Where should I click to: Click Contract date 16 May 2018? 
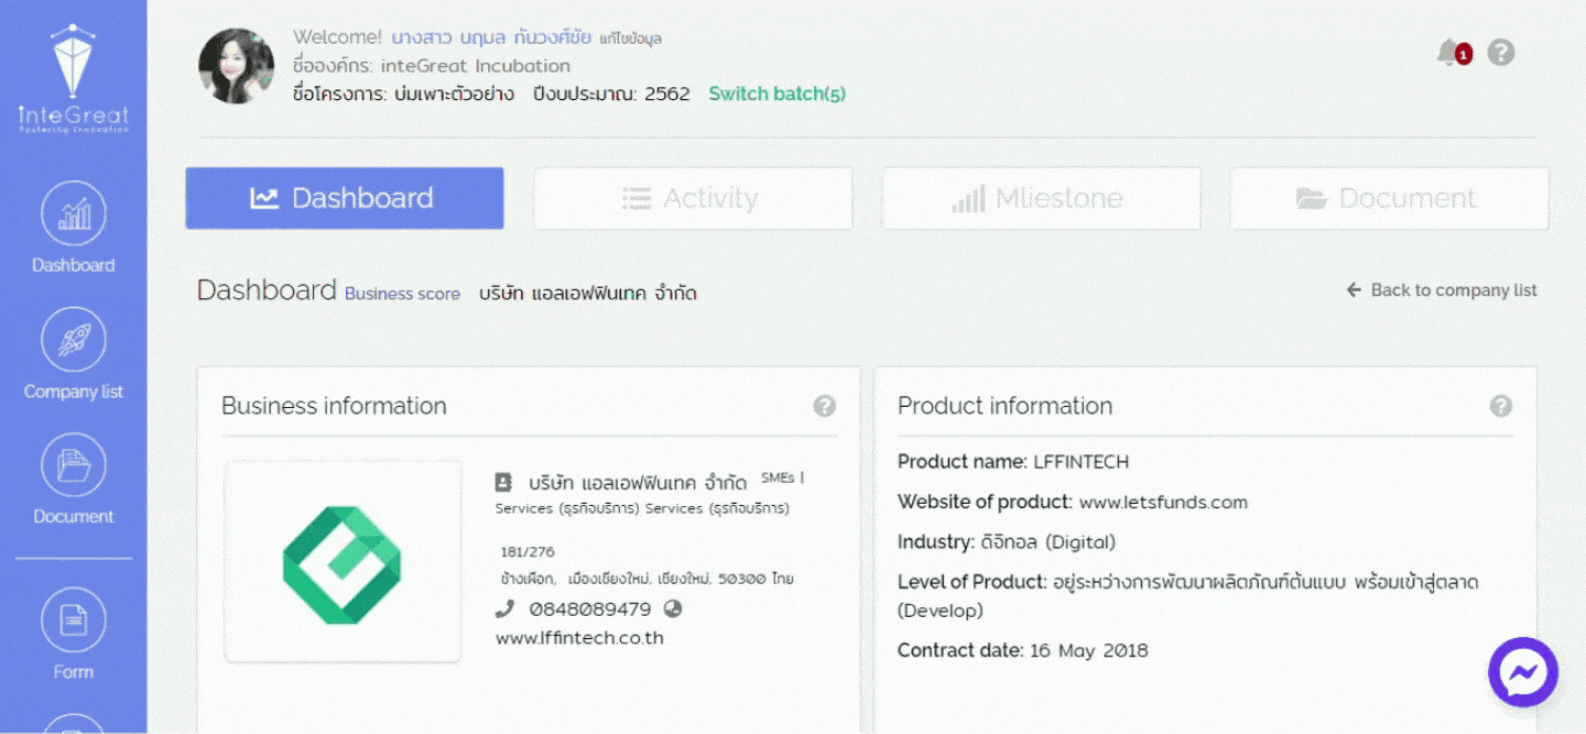(1022, 651)
